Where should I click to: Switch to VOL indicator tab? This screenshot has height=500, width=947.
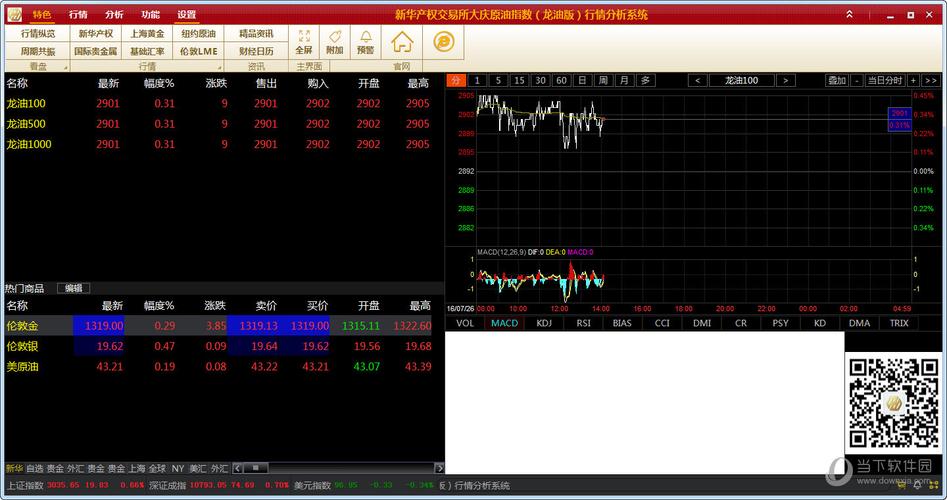click(x=465, y=323)
